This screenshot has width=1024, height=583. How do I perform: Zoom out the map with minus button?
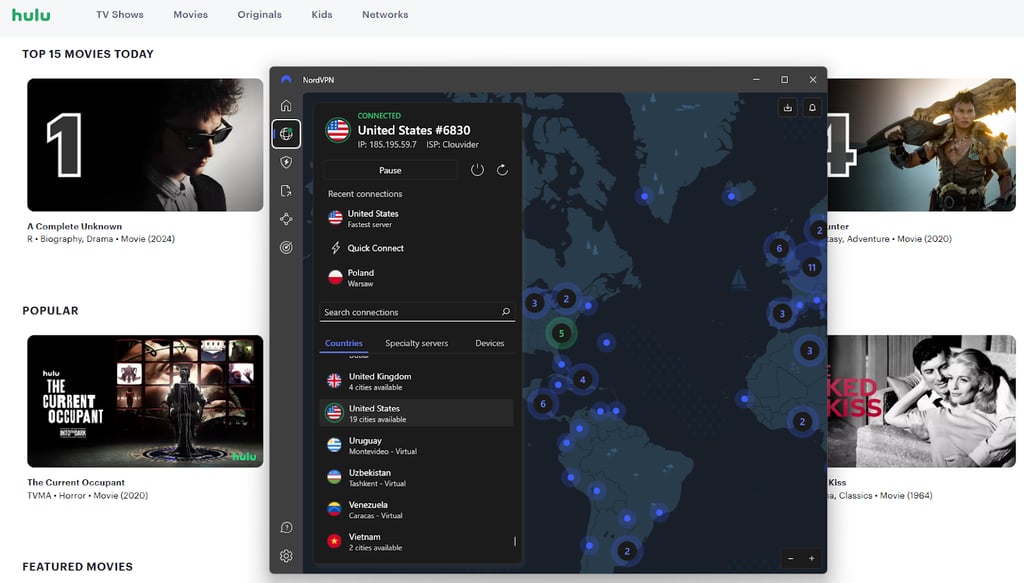pos(791,558)
